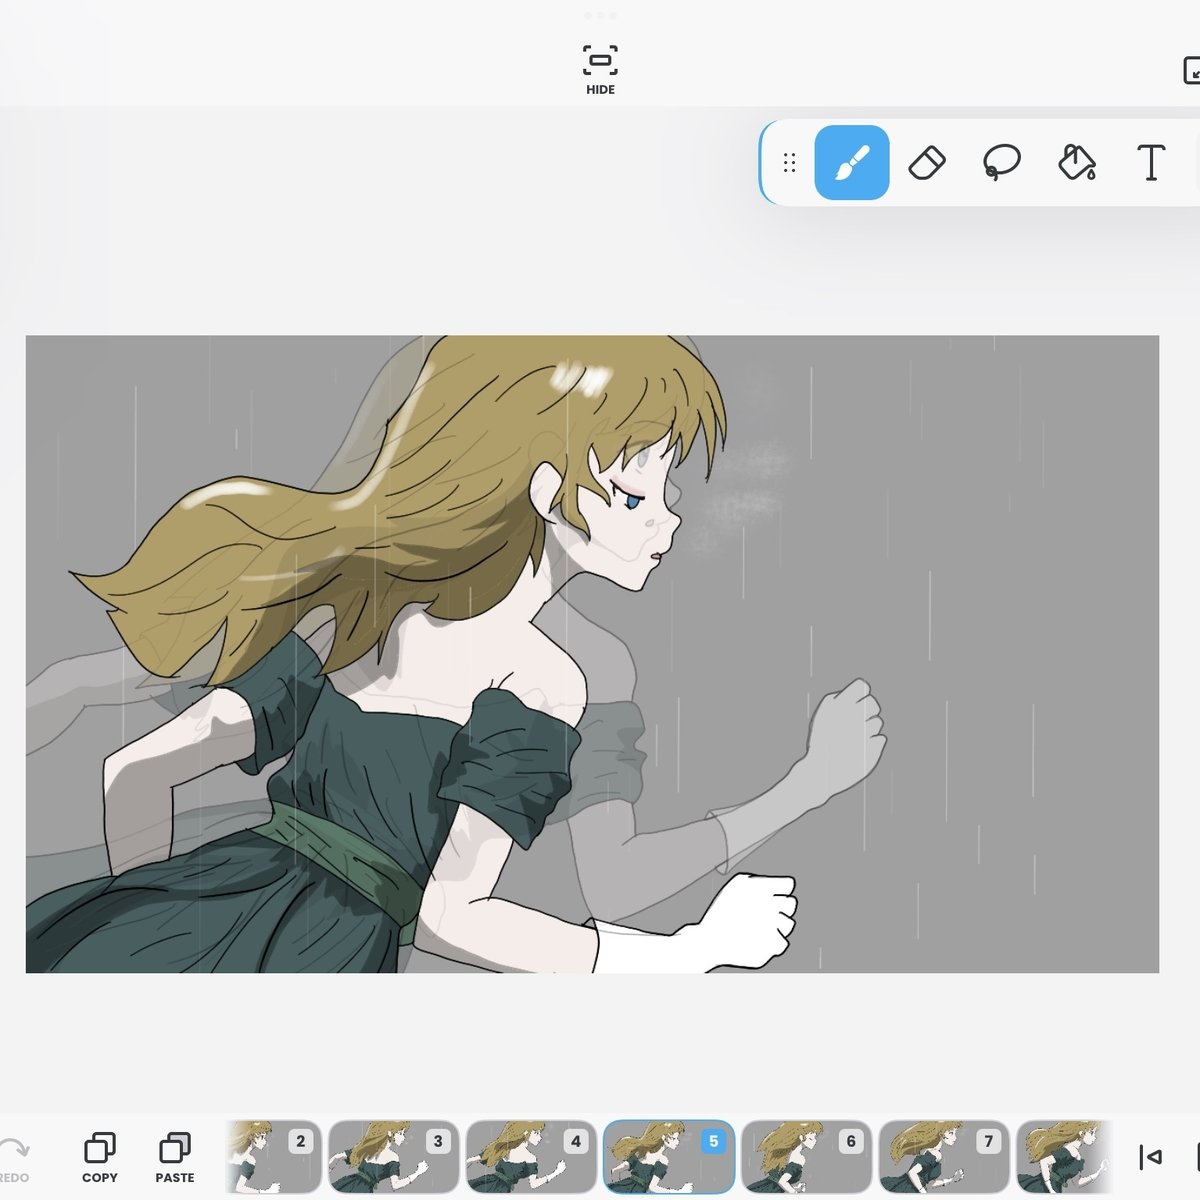Grab the toolbar drag handle dots
1200x1200 pixels.
pos(789,162)
